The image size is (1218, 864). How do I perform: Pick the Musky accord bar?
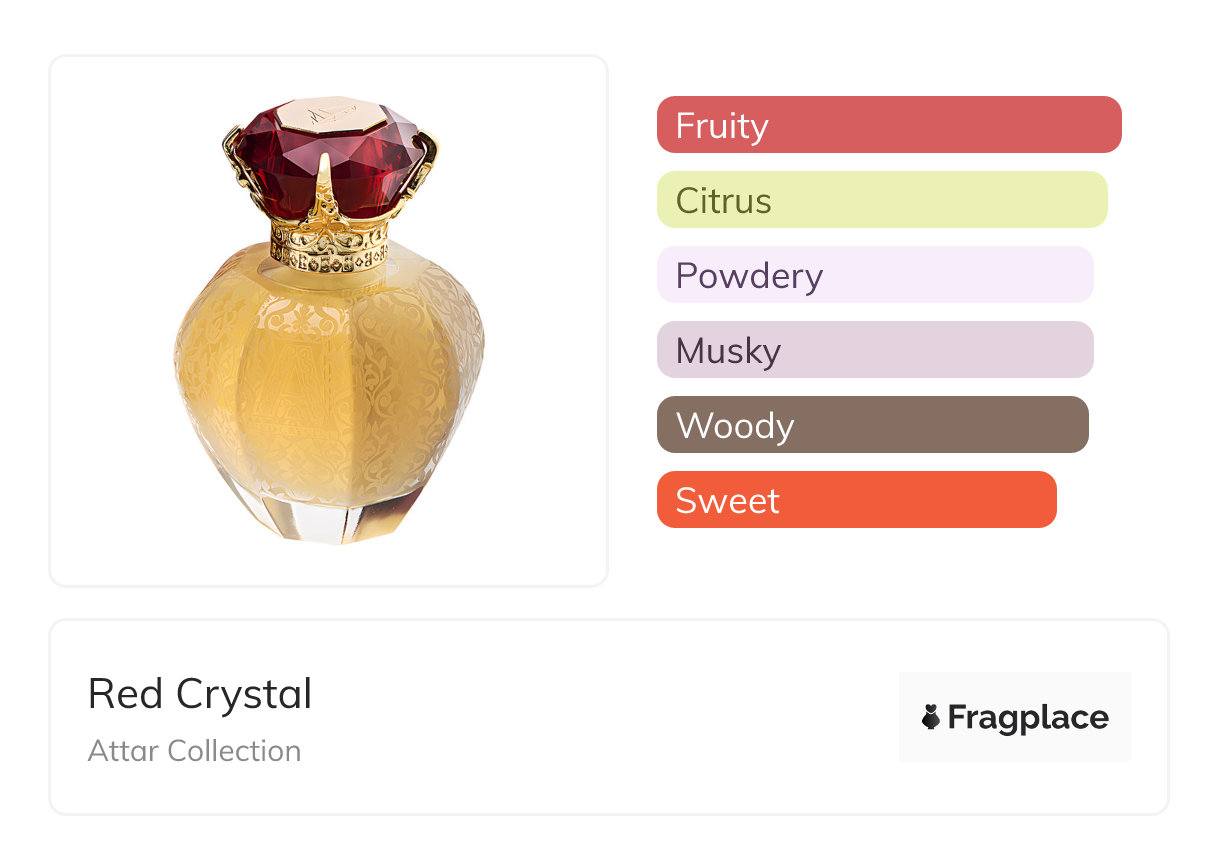(x=875, y=350)
